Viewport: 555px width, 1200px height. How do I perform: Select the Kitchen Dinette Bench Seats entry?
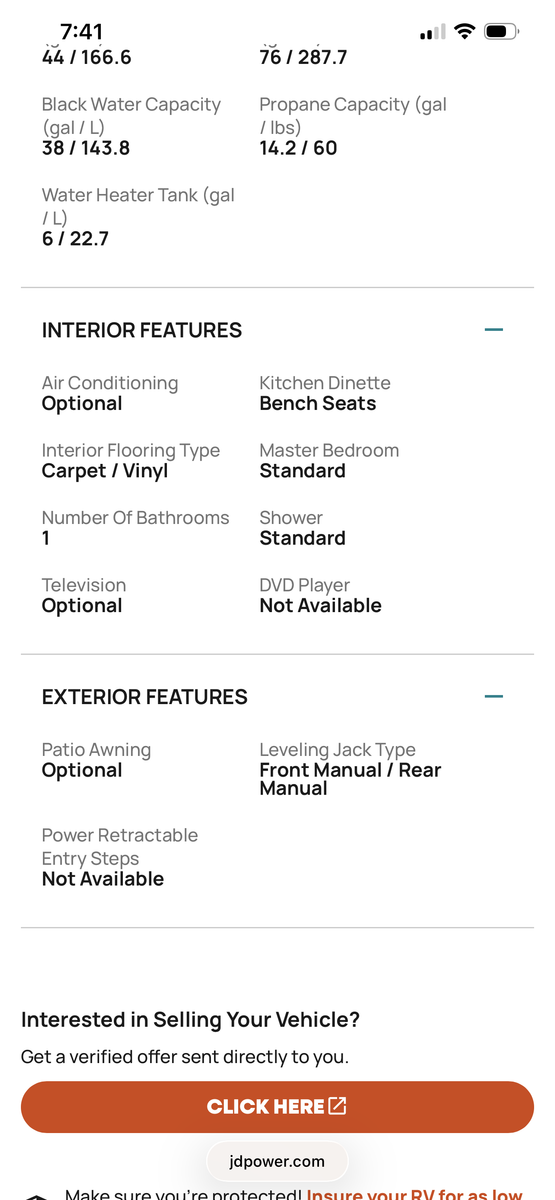click(325, 393)
